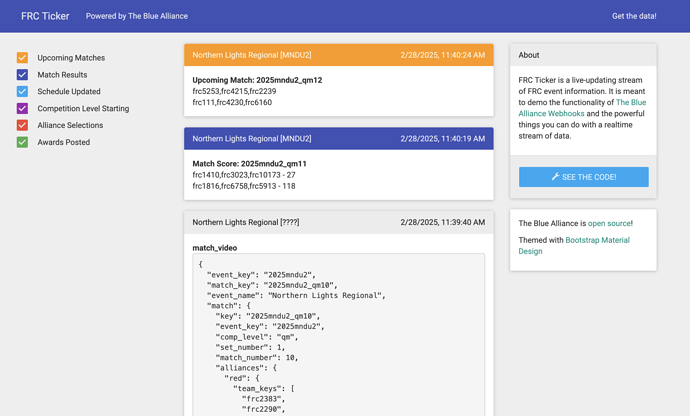This screenshot has width=690, height=416.
Task: Click the SEE THE CODE! button
Action: (584, 177)
